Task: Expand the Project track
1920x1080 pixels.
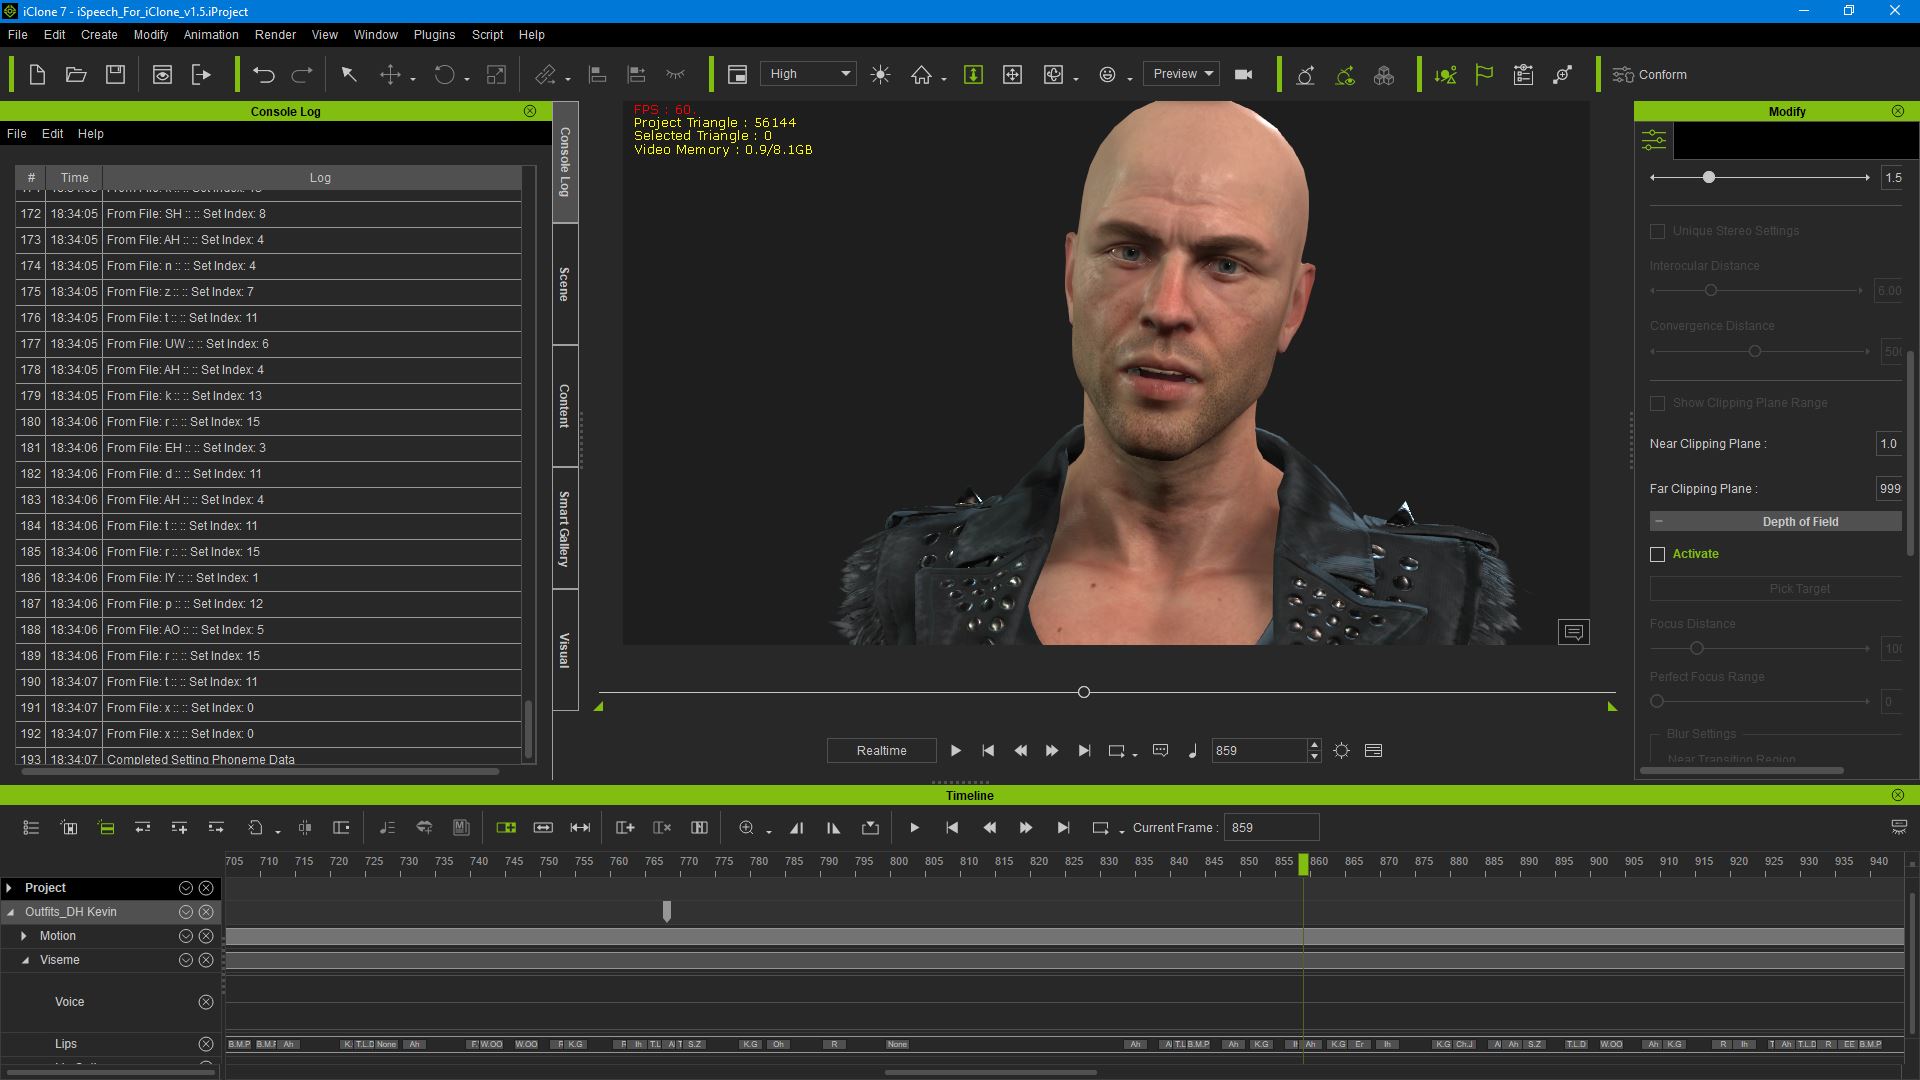Action: click(9, 888)
